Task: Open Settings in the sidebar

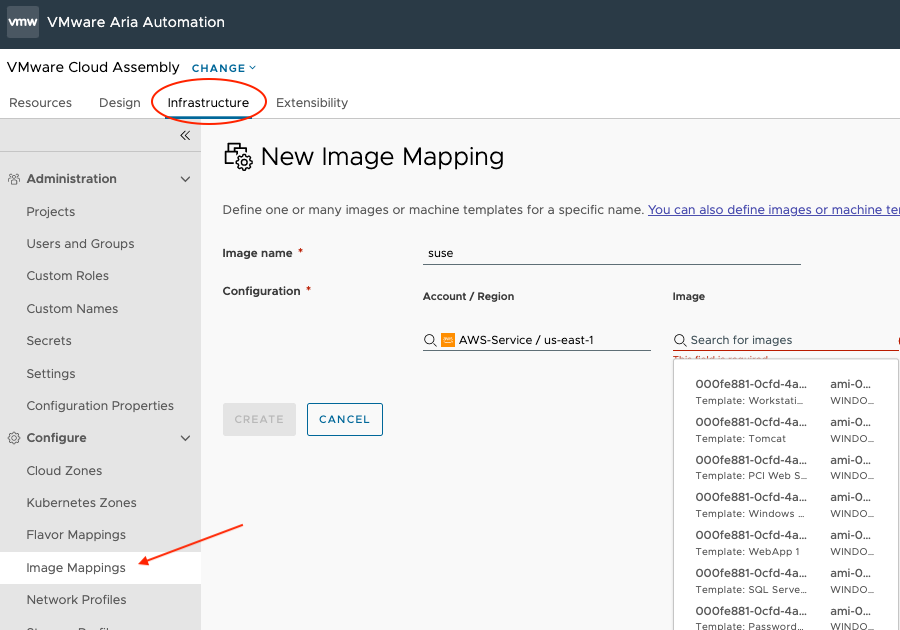Action: (51, 374)
